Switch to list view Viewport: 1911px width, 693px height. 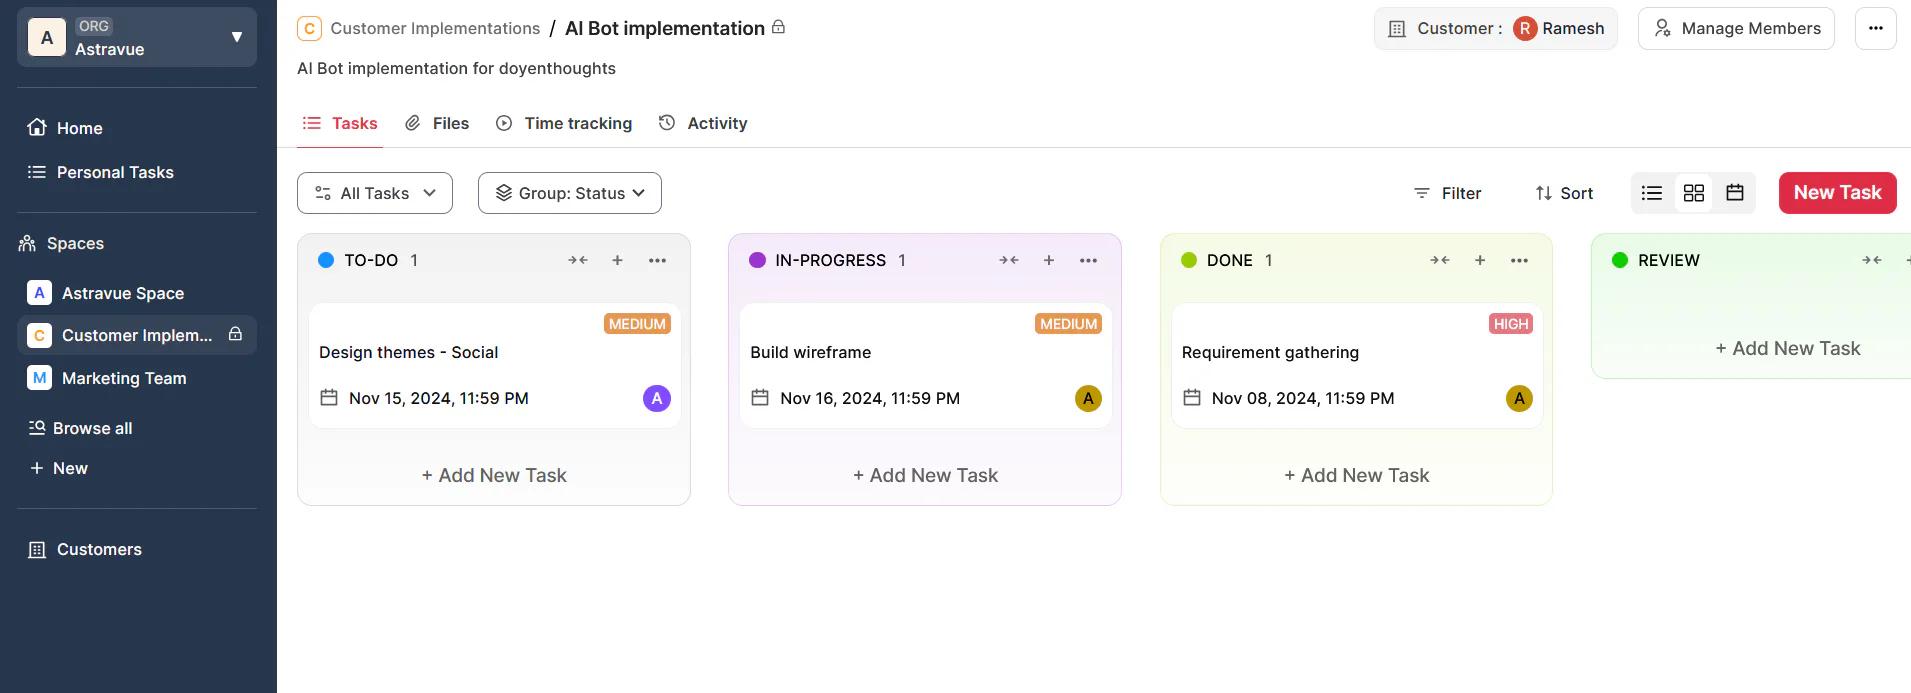pos(1652,193)
